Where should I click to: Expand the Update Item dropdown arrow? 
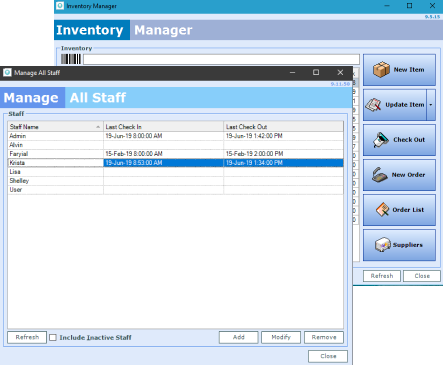point(431,105)
